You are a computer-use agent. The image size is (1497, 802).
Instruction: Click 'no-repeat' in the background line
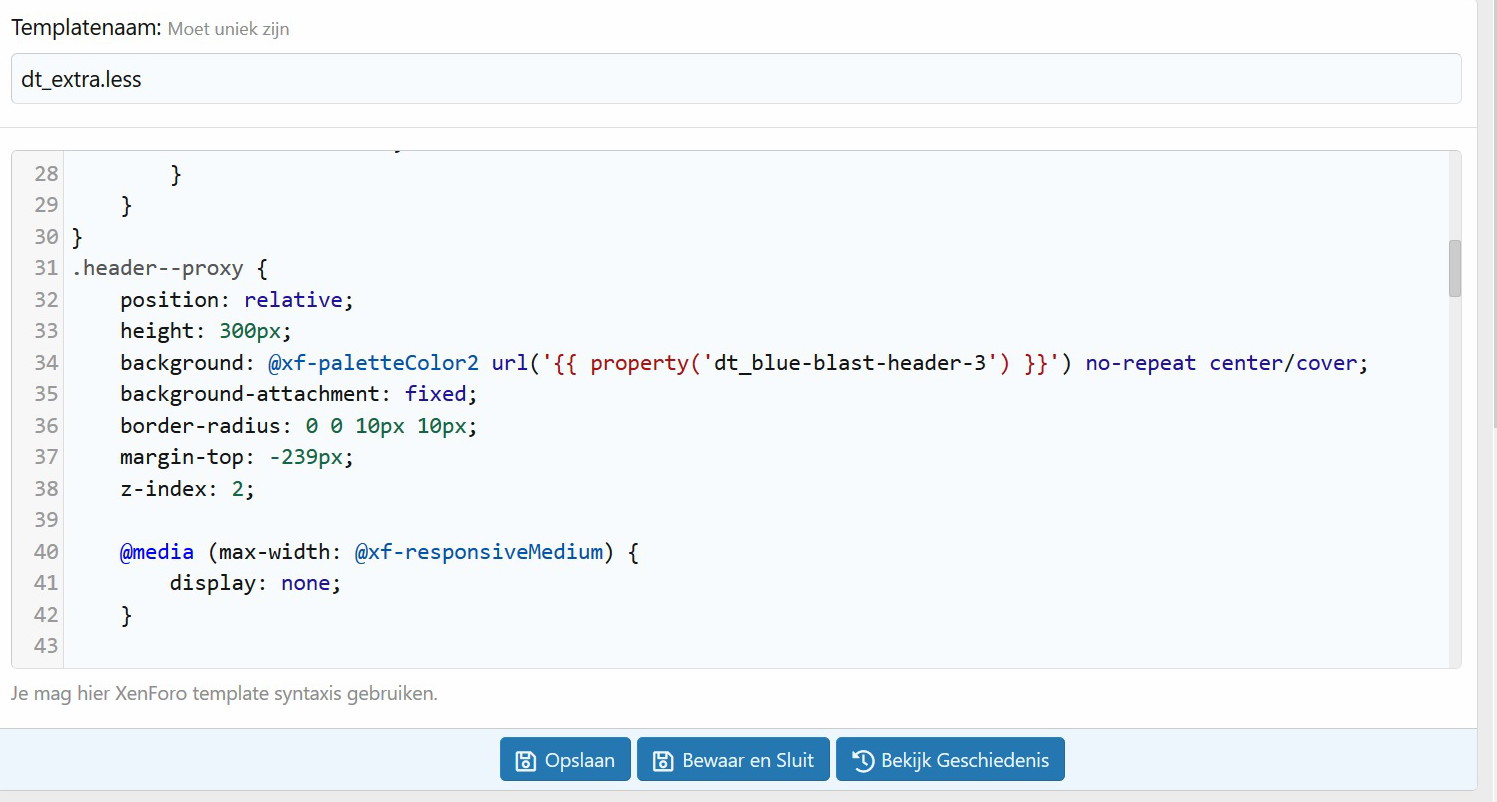click(1140, 363)
